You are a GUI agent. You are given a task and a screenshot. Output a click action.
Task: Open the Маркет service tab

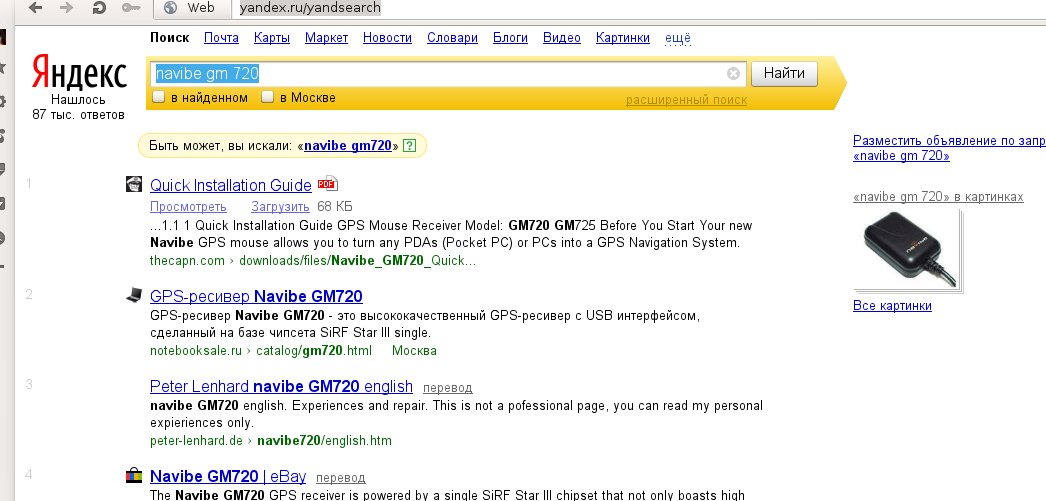click(x=326, y=38)
